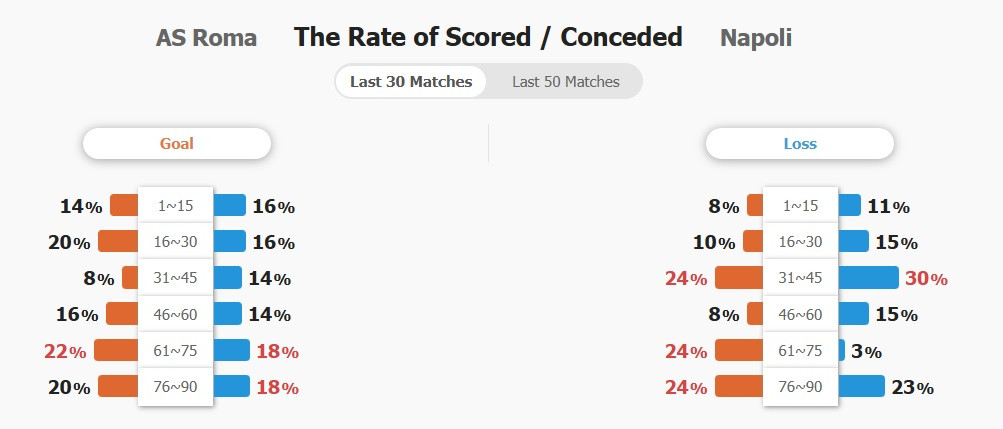Click the Napoli team name

755,38
